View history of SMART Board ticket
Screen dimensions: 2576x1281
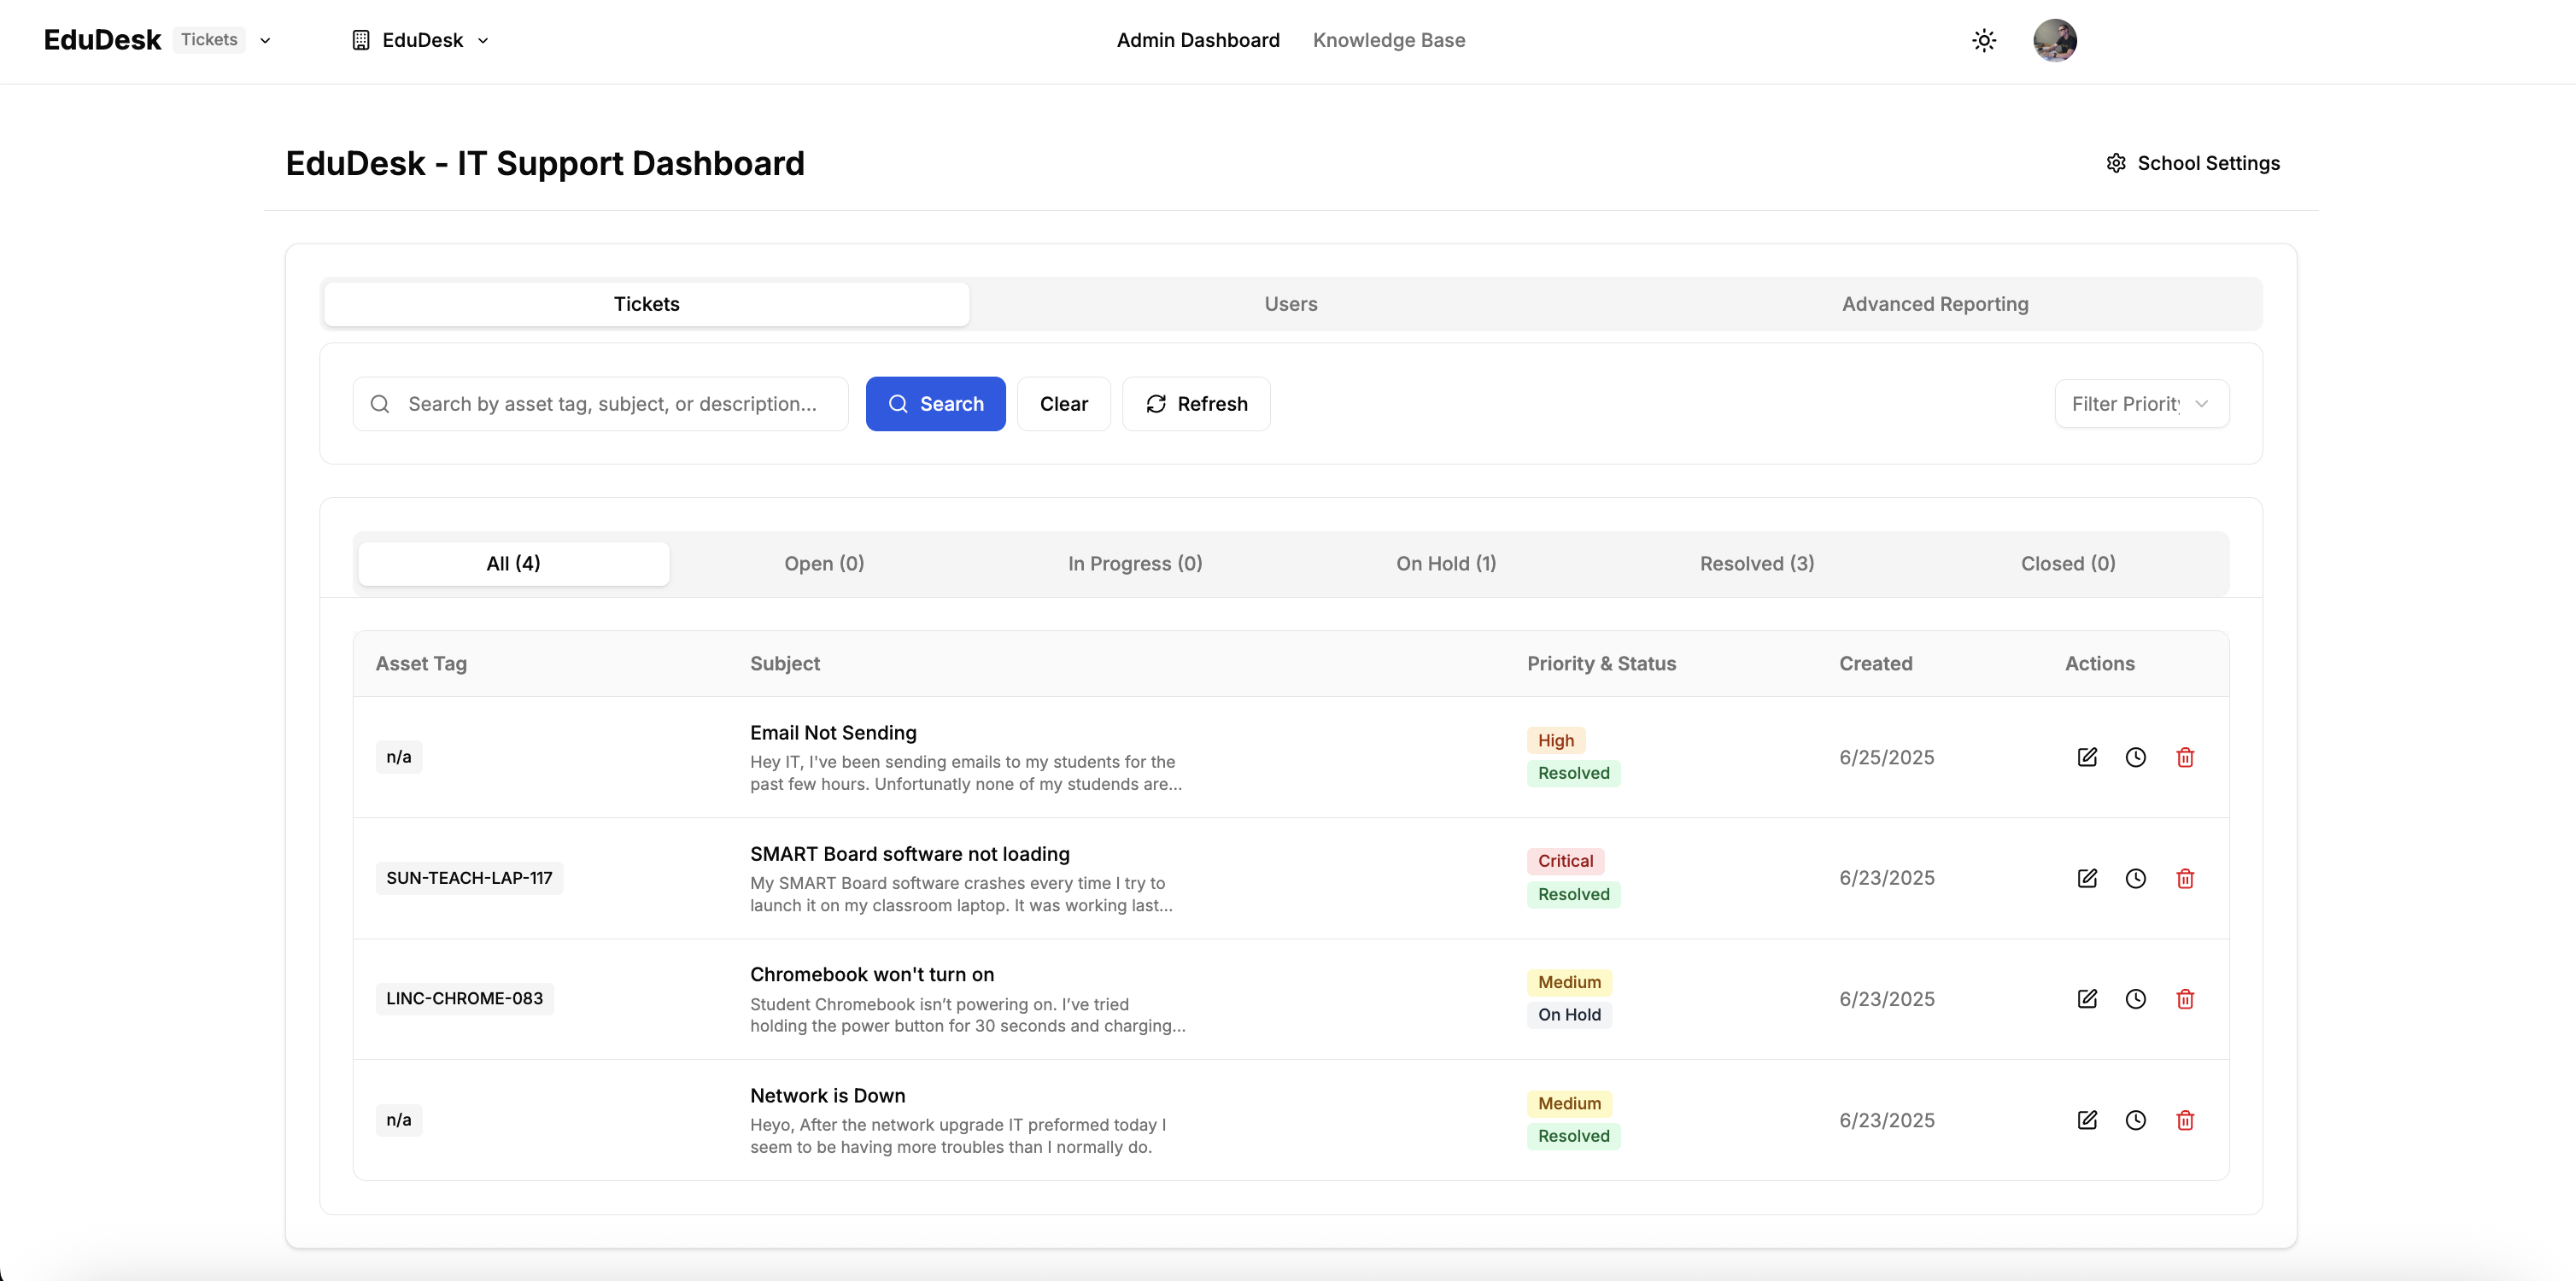[x=2135, y=878]
